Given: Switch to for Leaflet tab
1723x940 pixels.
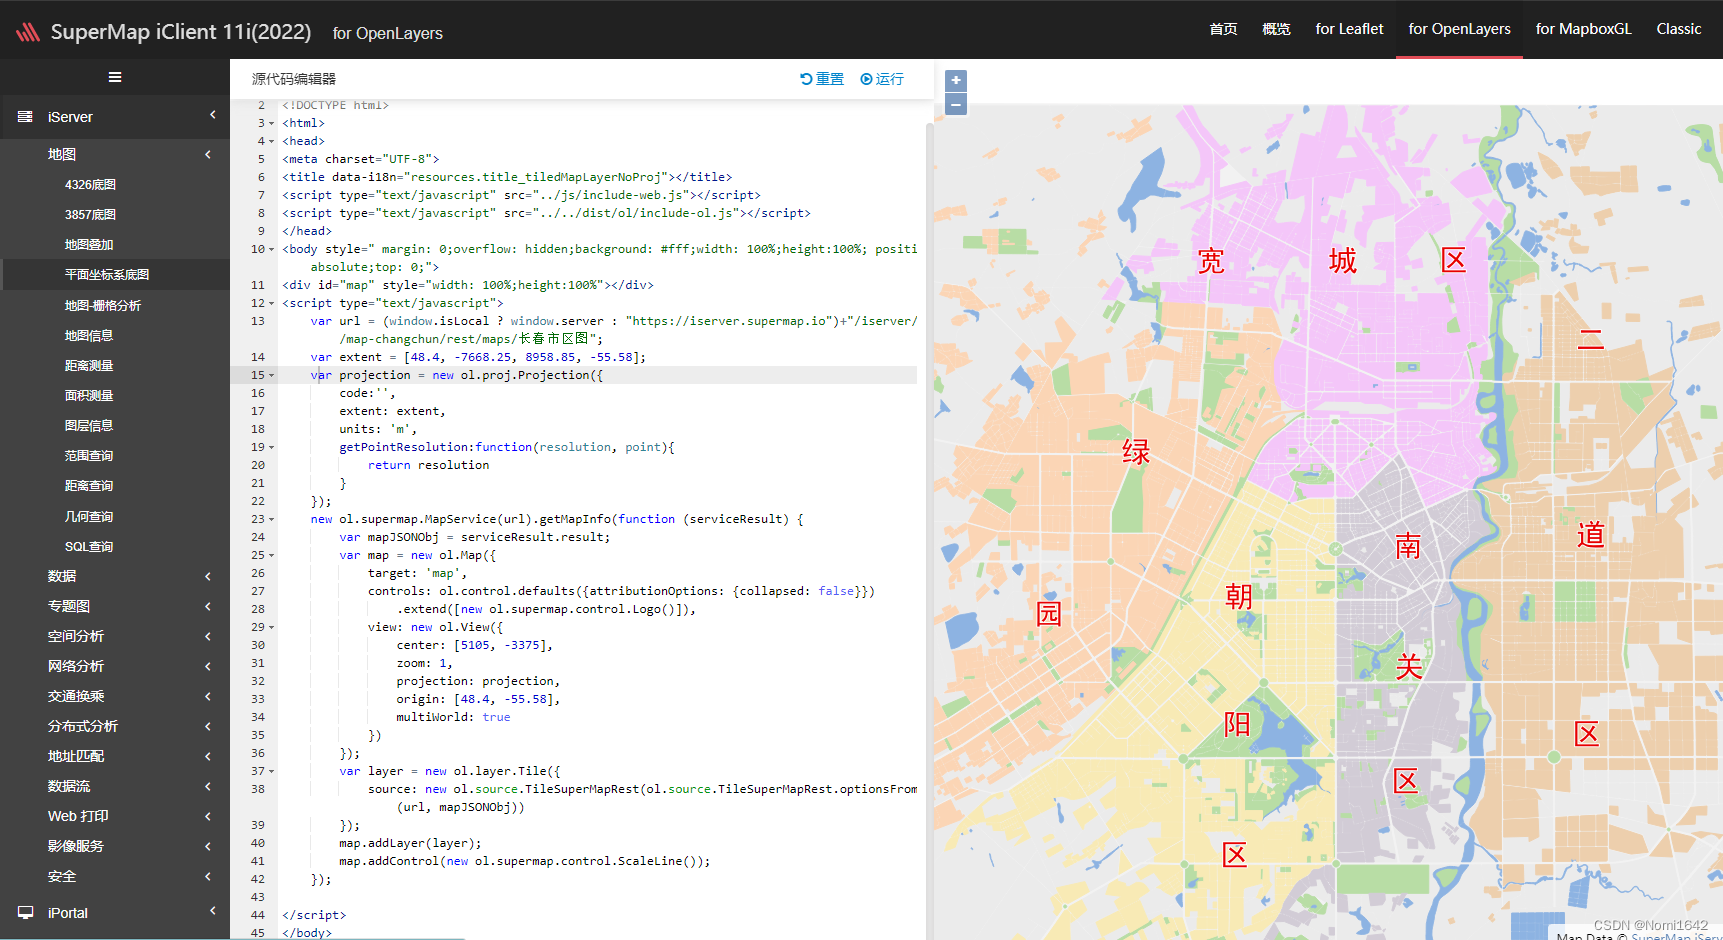Looking at the screenshot, I should [x=1349, y=29].
